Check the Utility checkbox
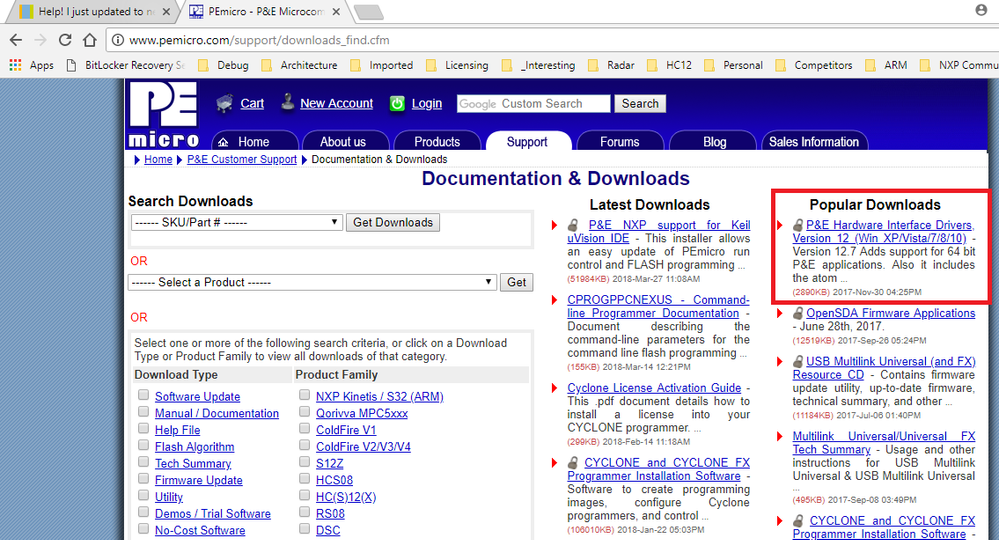 point(143,495)
